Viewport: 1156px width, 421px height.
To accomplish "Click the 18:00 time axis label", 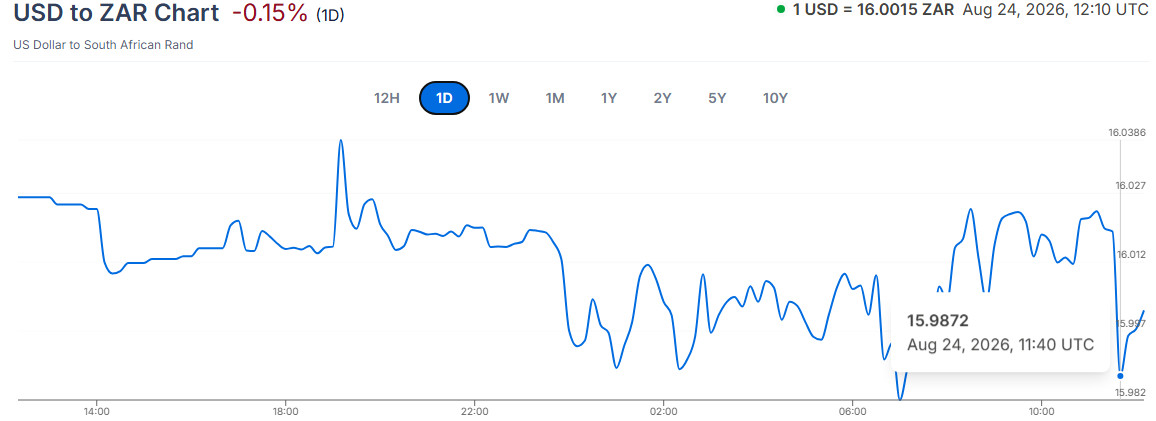I will [285, 411].
